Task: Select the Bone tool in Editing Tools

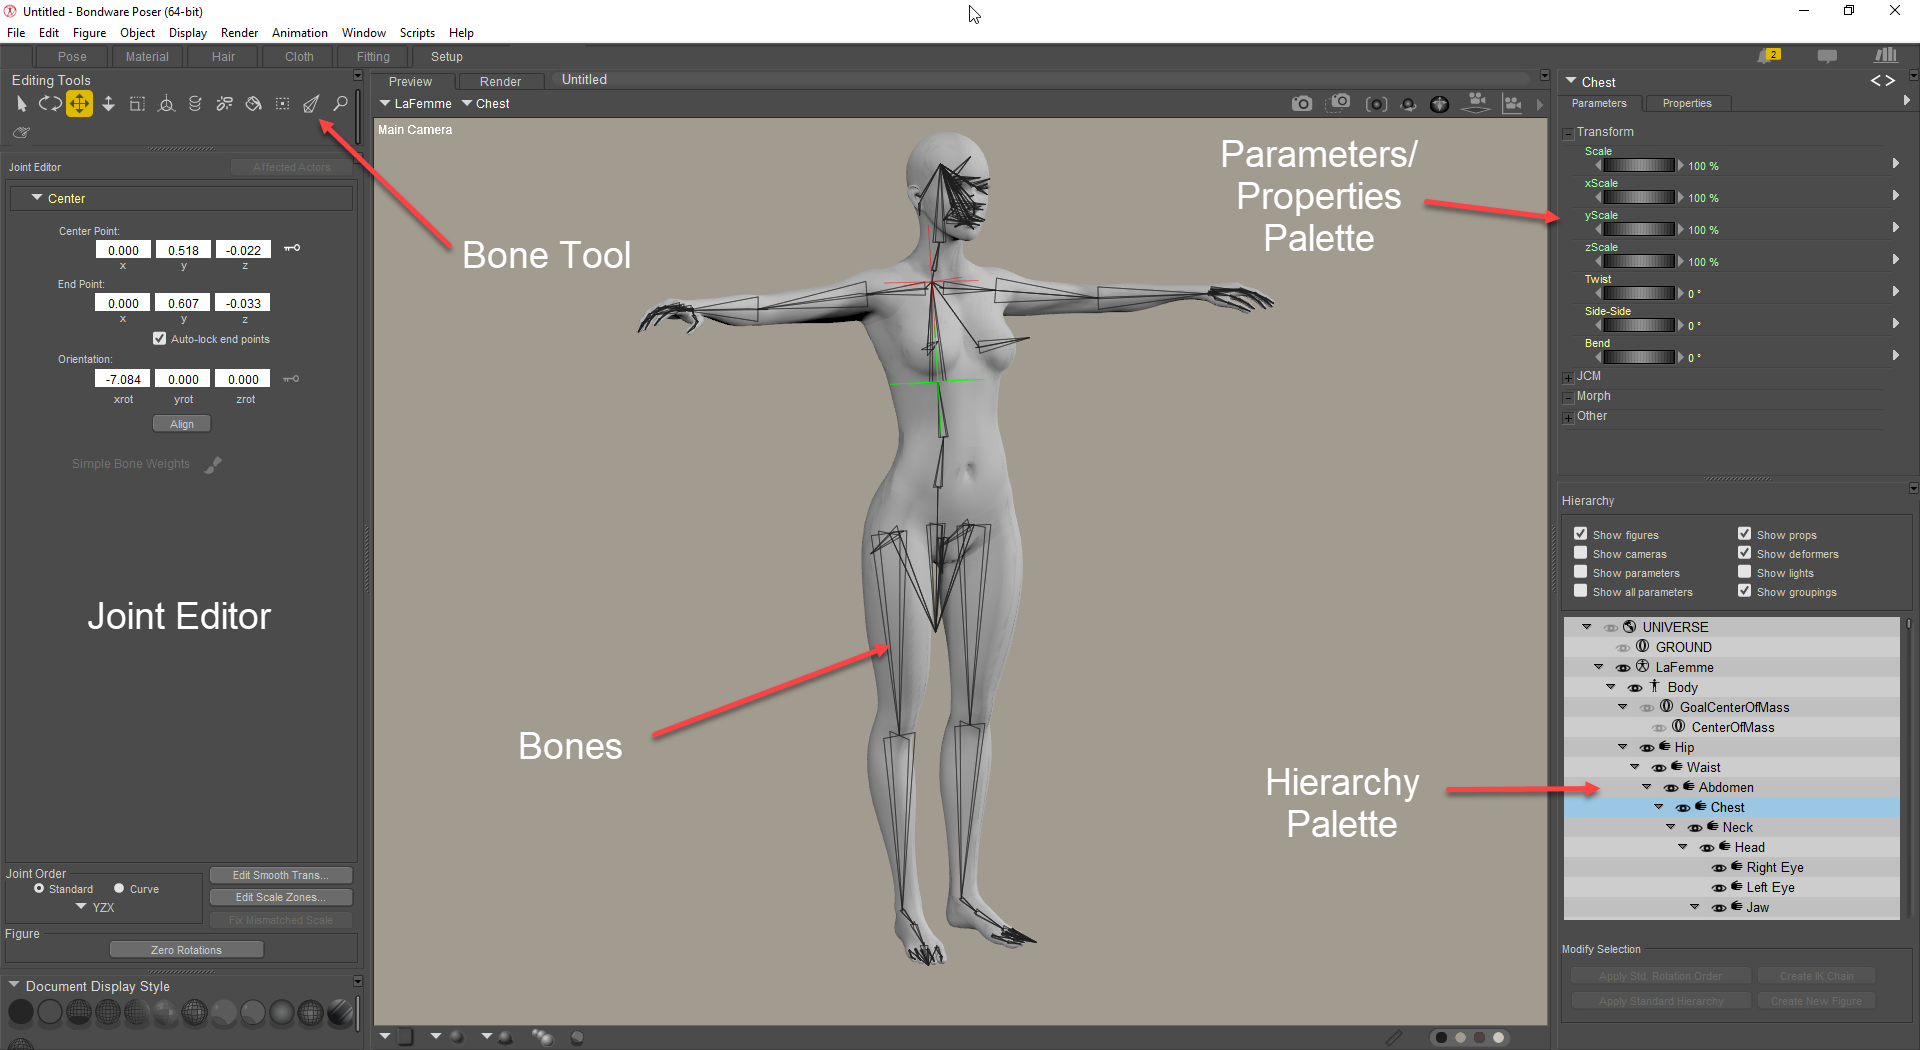Action: coord(312,104)
